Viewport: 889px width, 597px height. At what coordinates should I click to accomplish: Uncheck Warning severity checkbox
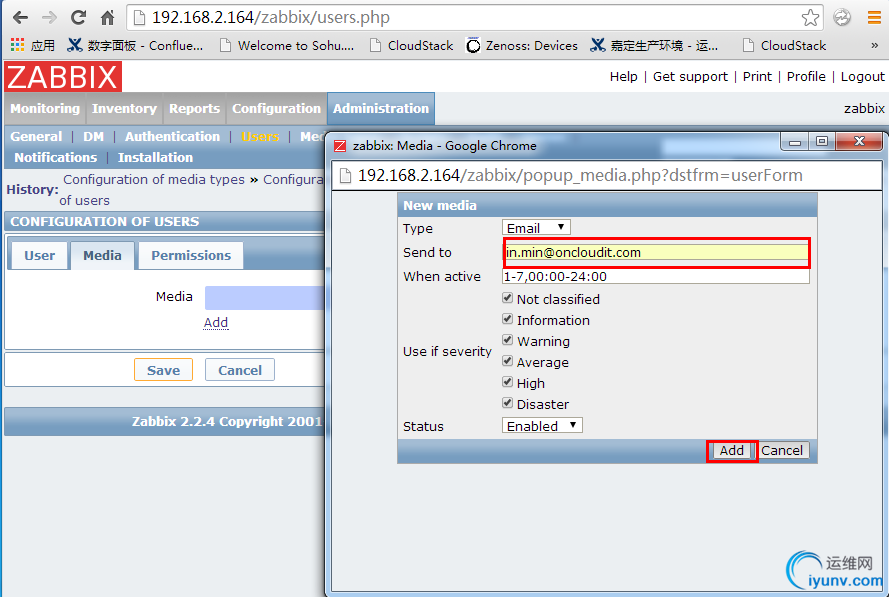point(507,340)
